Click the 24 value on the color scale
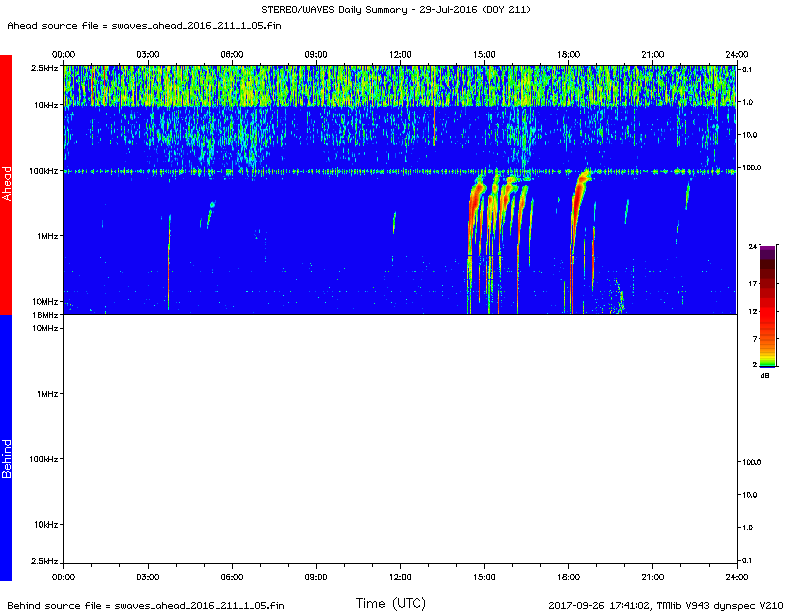 tap(749, 246)
